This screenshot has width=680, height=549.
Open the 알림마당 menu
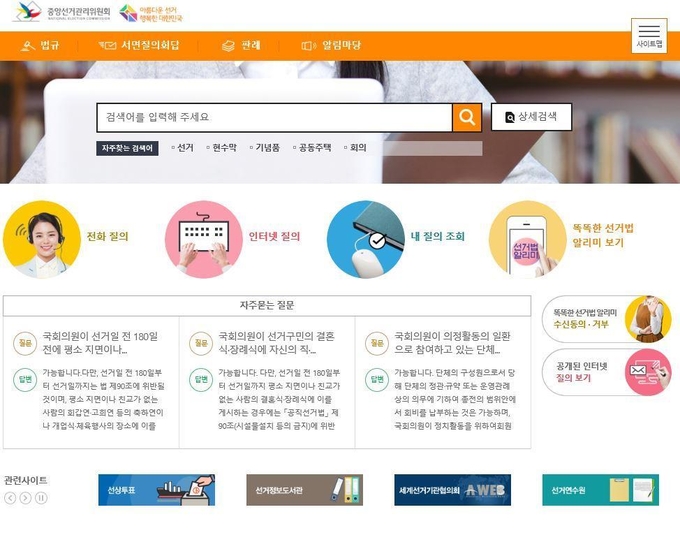coord(331,45)
